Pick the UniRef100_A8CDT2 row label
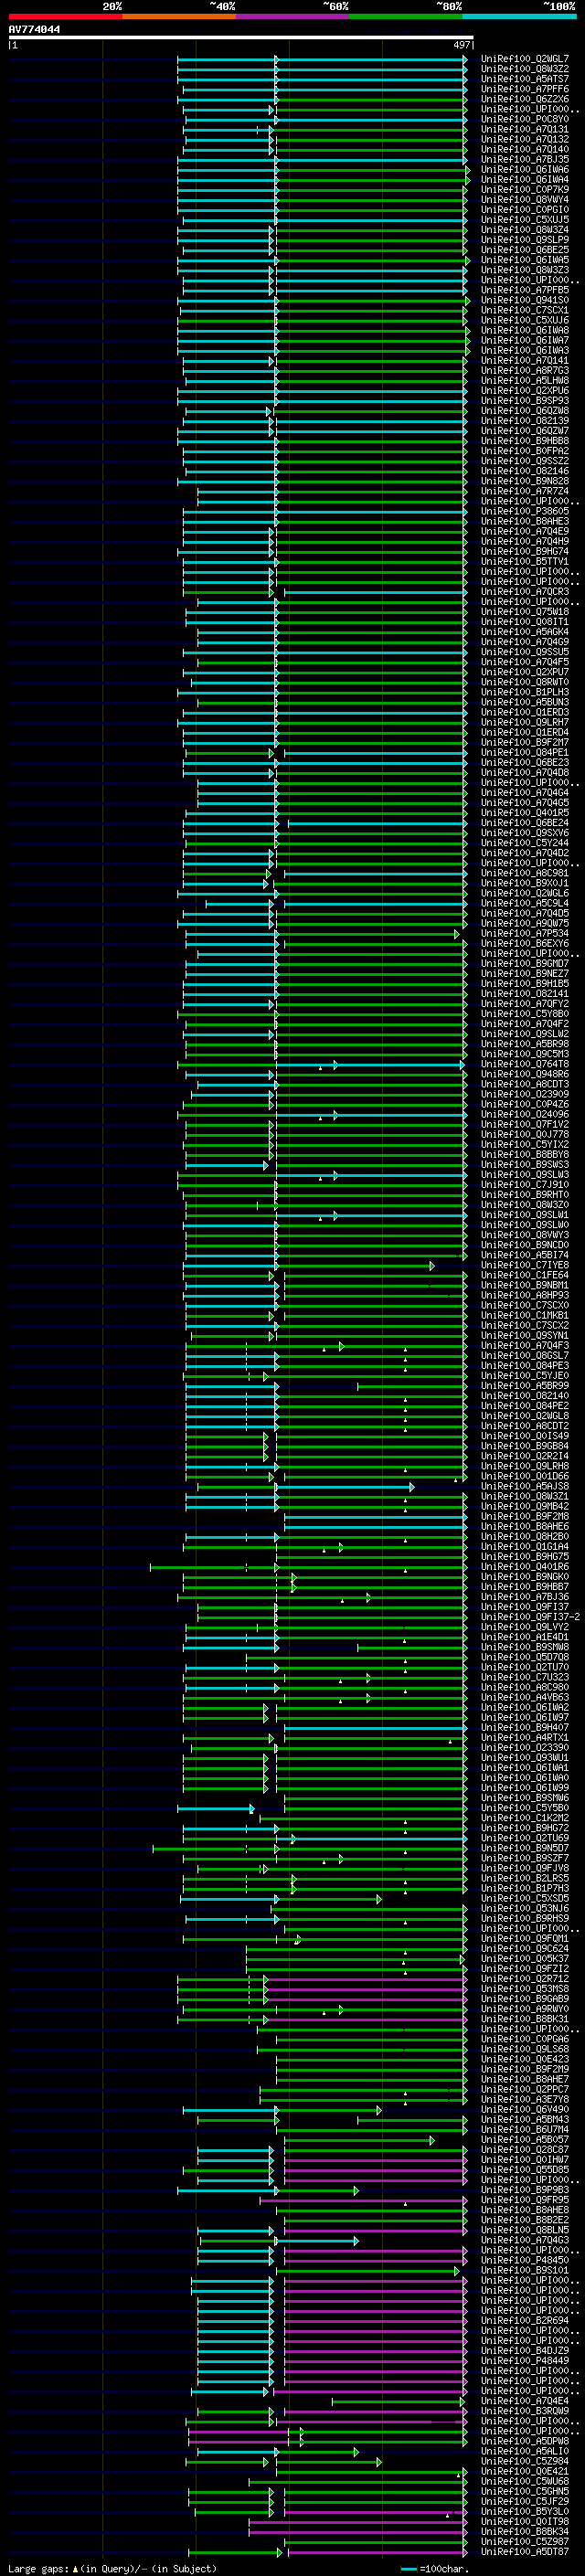This screenshot has height=2576, width=585. point(524,1426)
